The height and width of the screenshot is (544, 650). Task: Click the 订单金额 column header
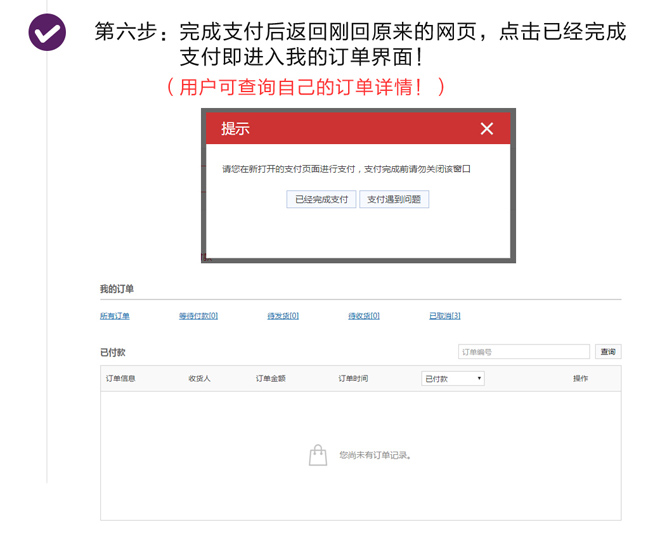270,379
